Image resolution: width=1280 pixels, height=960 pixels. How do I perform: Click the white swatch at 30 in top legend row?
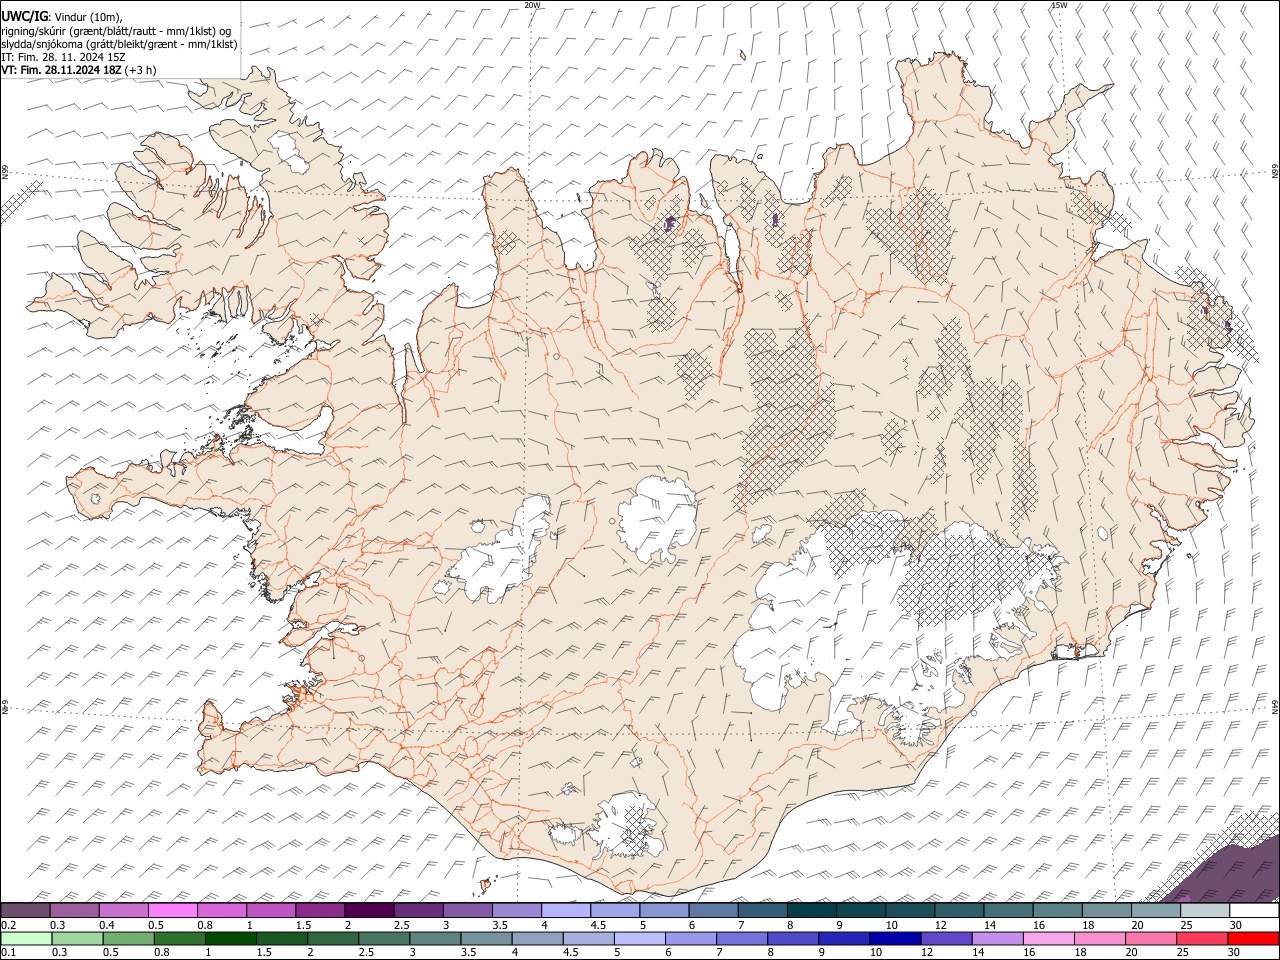[x=1254, y=911]
